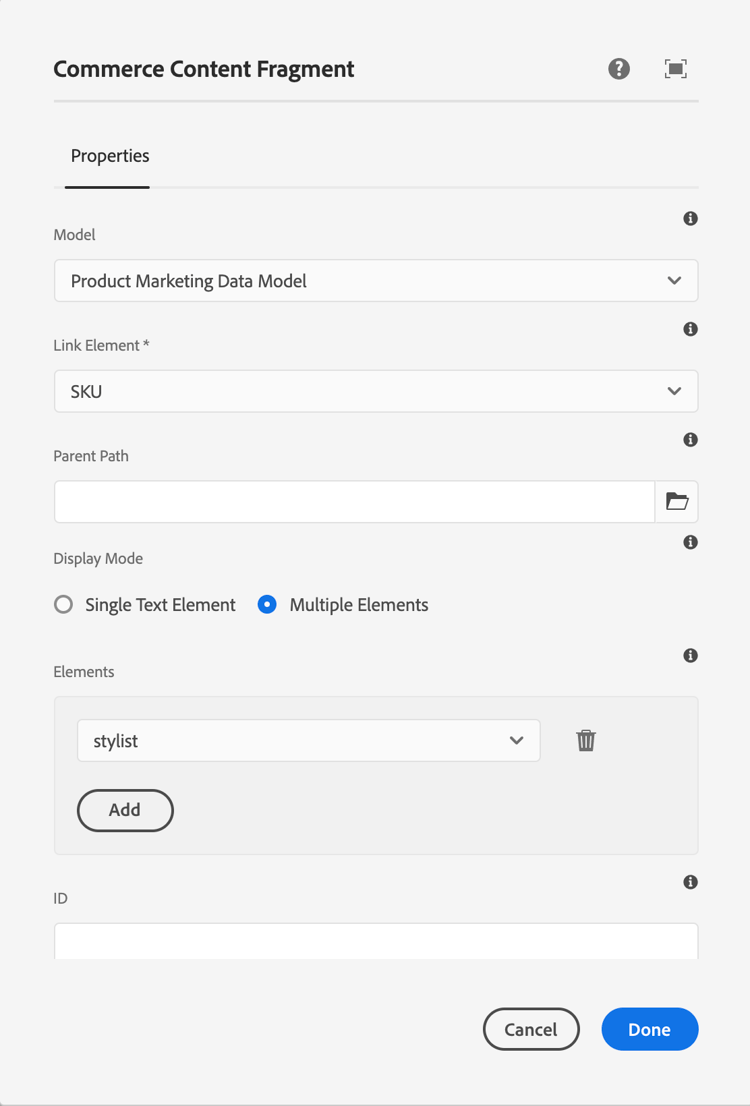
Task: Select the Multiple Elements option
Action: pos(267,604)
